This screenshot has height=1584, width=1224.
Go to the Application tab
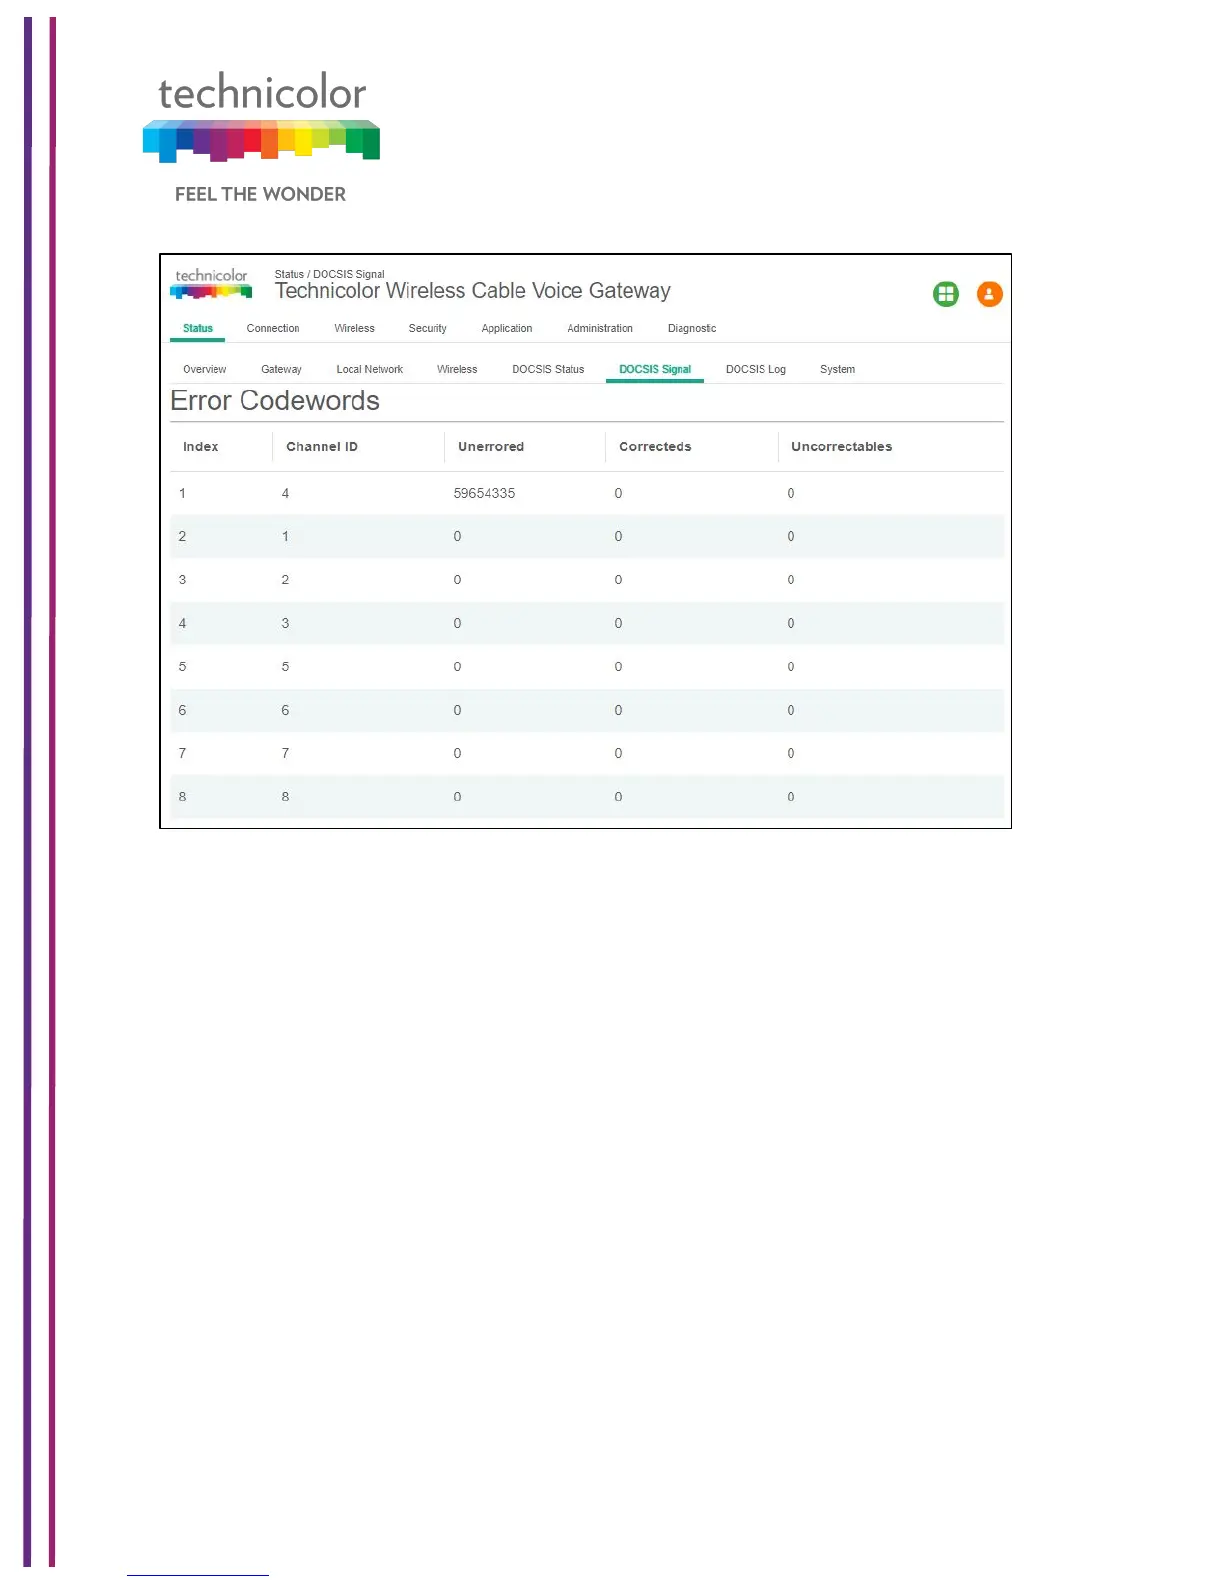(x=507, y=328)
